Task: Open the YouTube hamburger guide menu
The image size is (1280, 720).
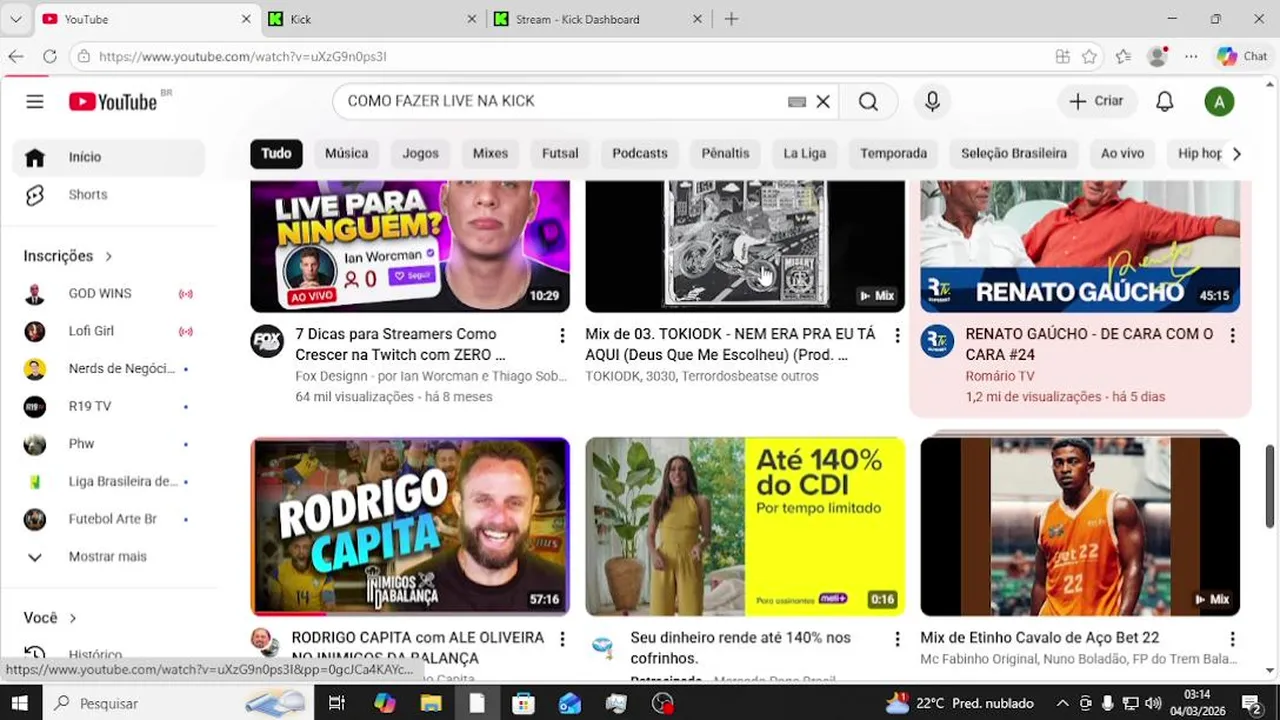Action: click(35, 101)
